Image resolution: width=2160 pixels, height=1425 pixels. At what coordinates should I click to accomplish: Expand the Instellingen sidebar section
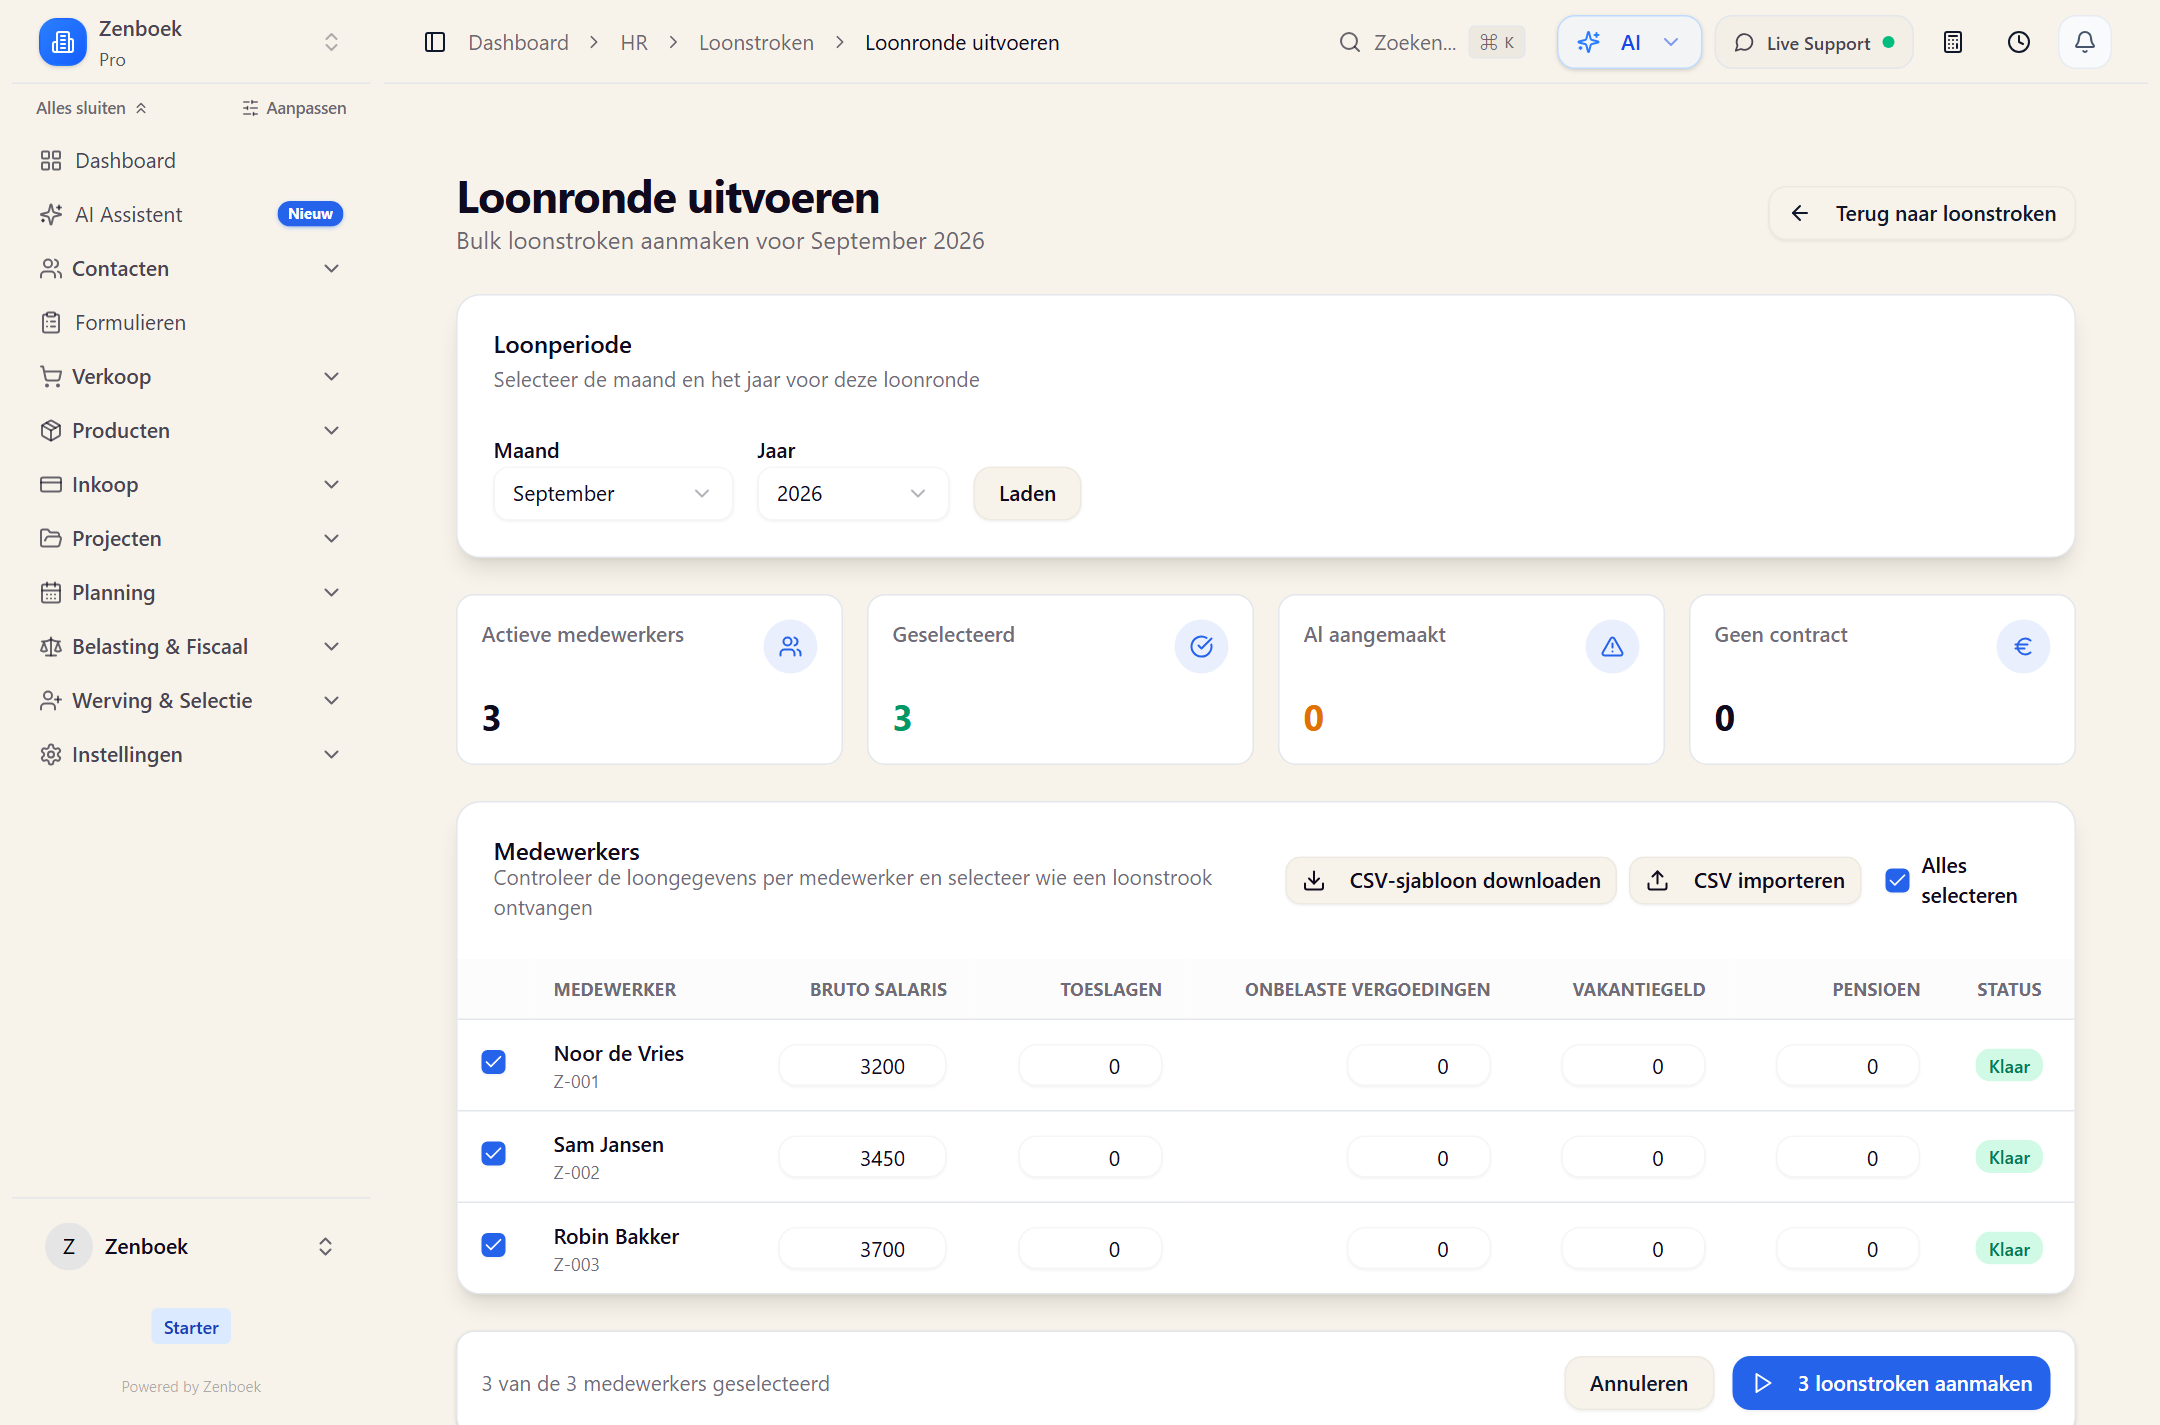click(190, 754)
